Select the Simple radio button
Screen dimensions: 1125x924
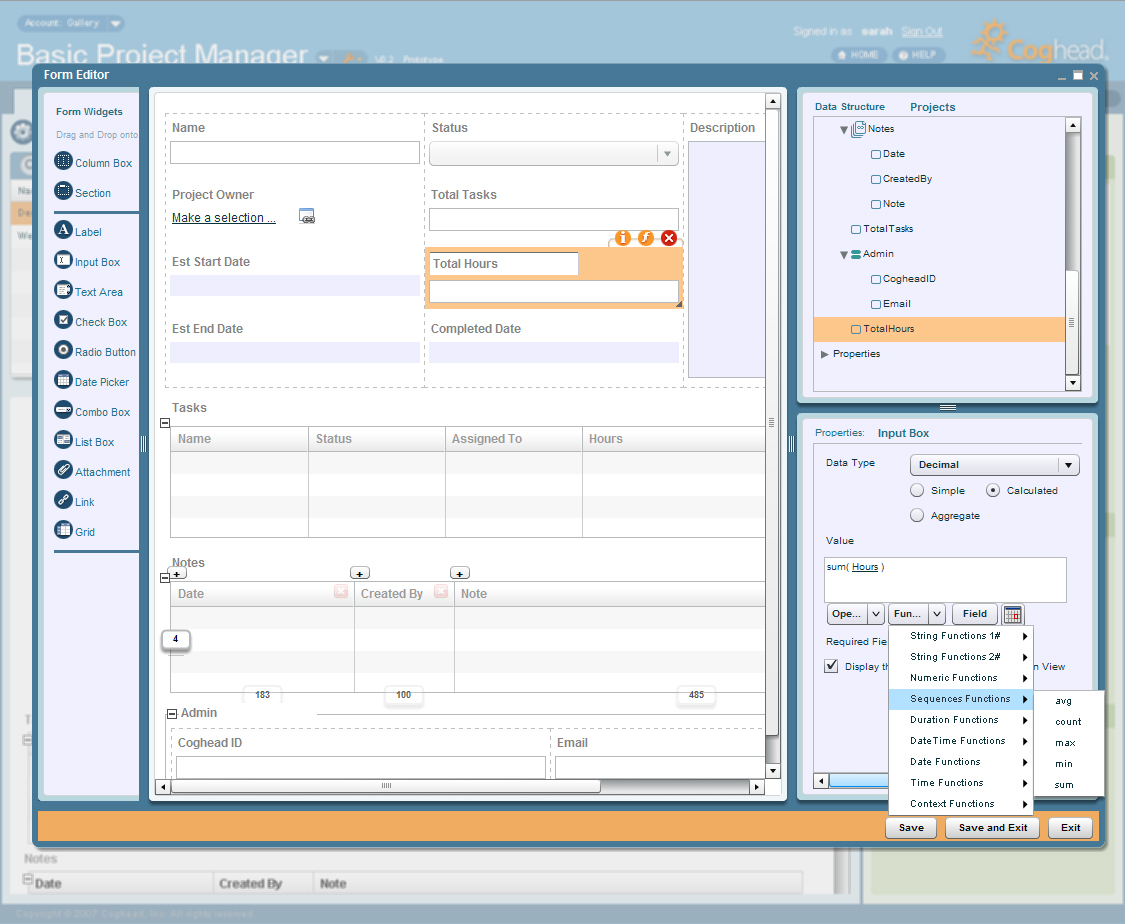pyautogui.click(x=917, y=491)
